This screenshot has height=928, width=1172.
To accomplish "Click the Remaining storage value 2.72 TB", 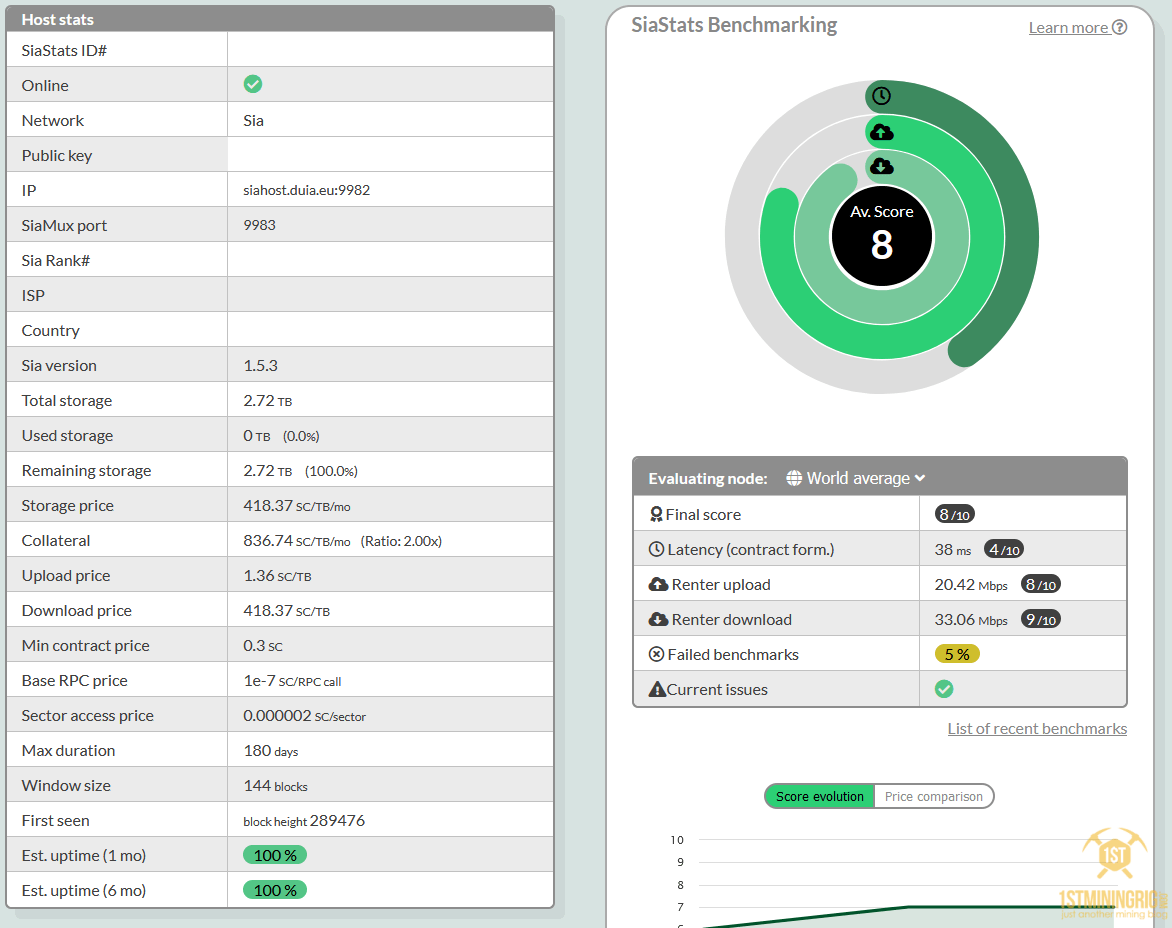I will (268, 471).
